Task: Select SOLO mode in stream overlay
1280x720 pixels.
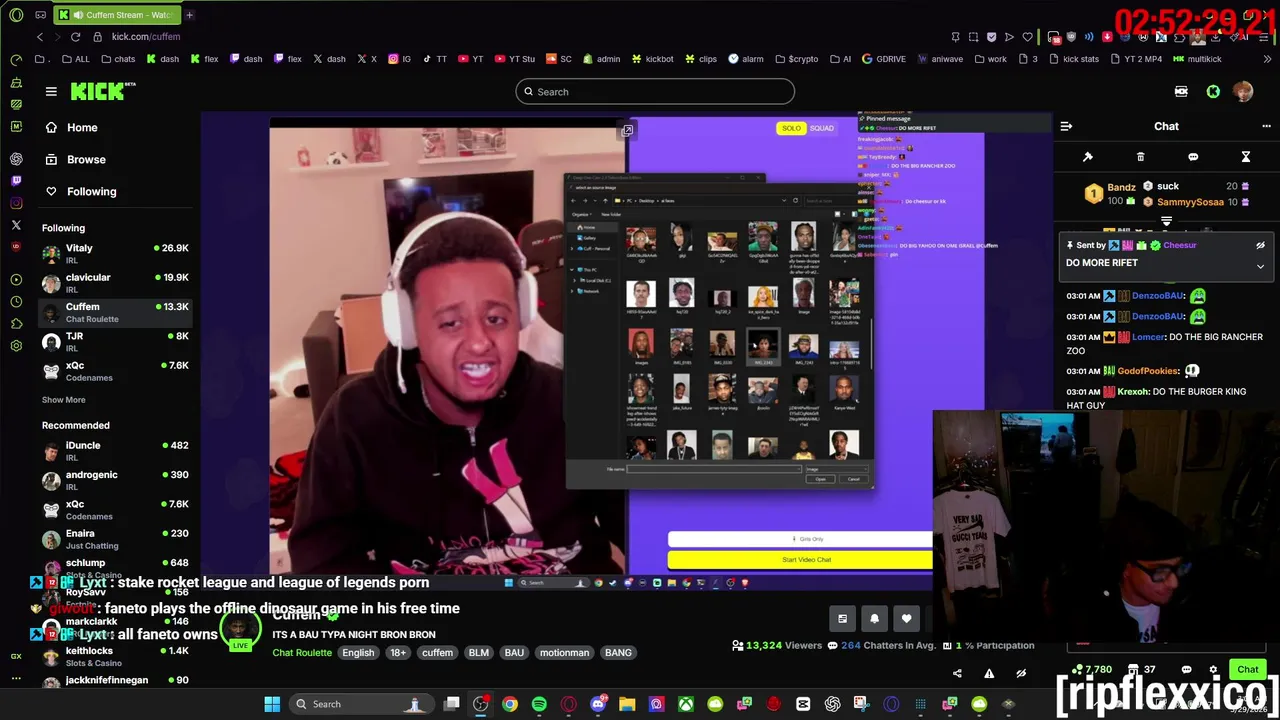Action: click(x=791, y=128)
